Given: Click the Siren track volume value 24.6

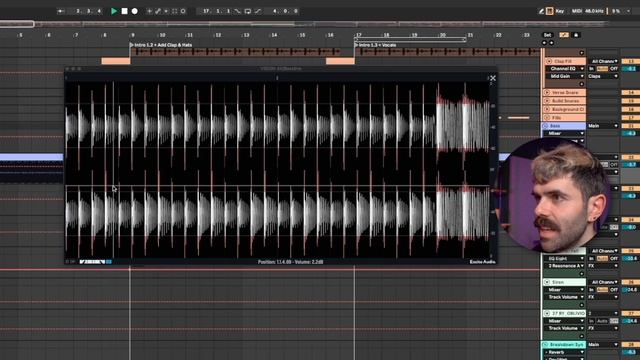Looking at the screenshot, I should pos(631,289).
